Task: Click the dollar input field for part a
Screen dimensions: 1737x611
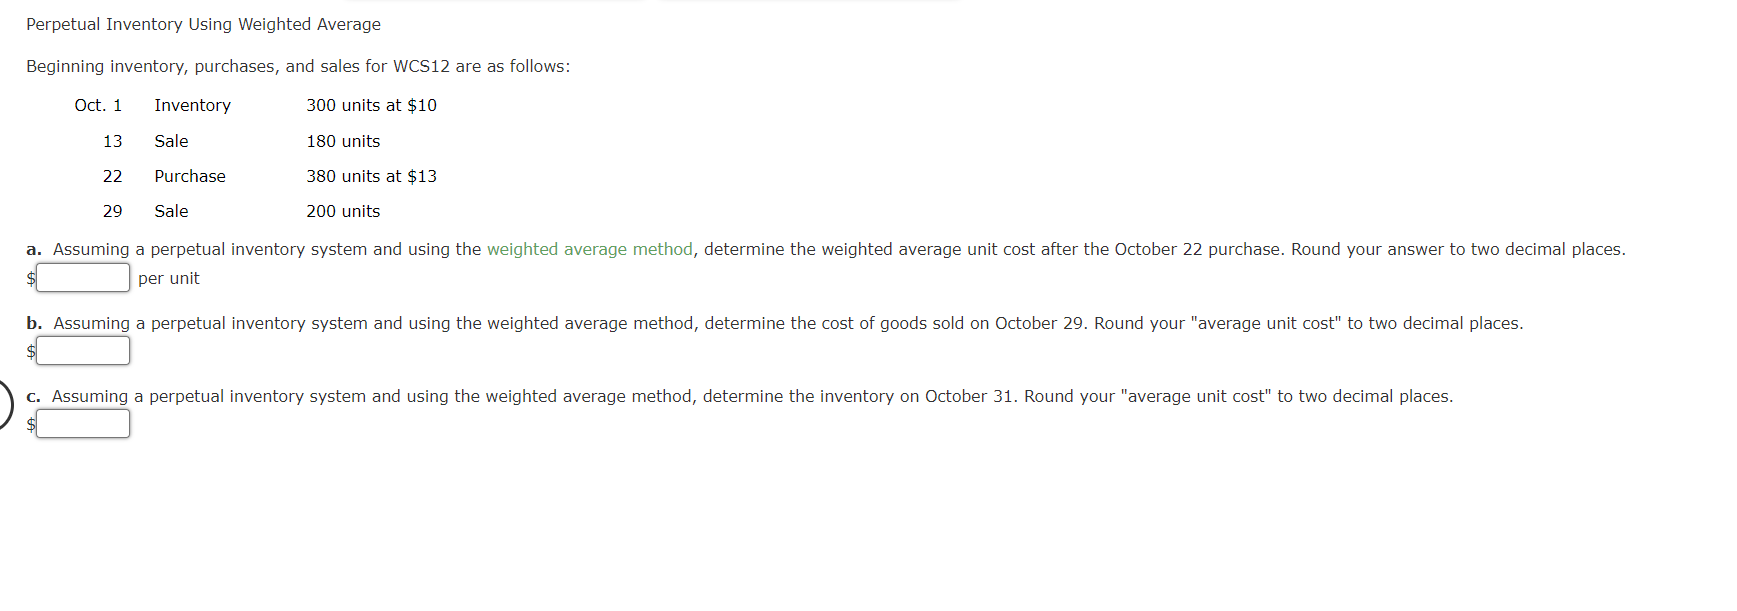Action: click(82, 277)
